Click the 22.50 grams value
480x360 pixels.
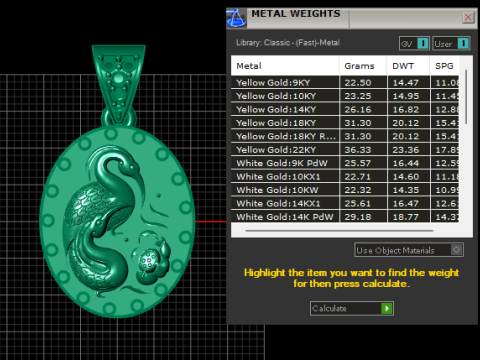tap(358, 83)
